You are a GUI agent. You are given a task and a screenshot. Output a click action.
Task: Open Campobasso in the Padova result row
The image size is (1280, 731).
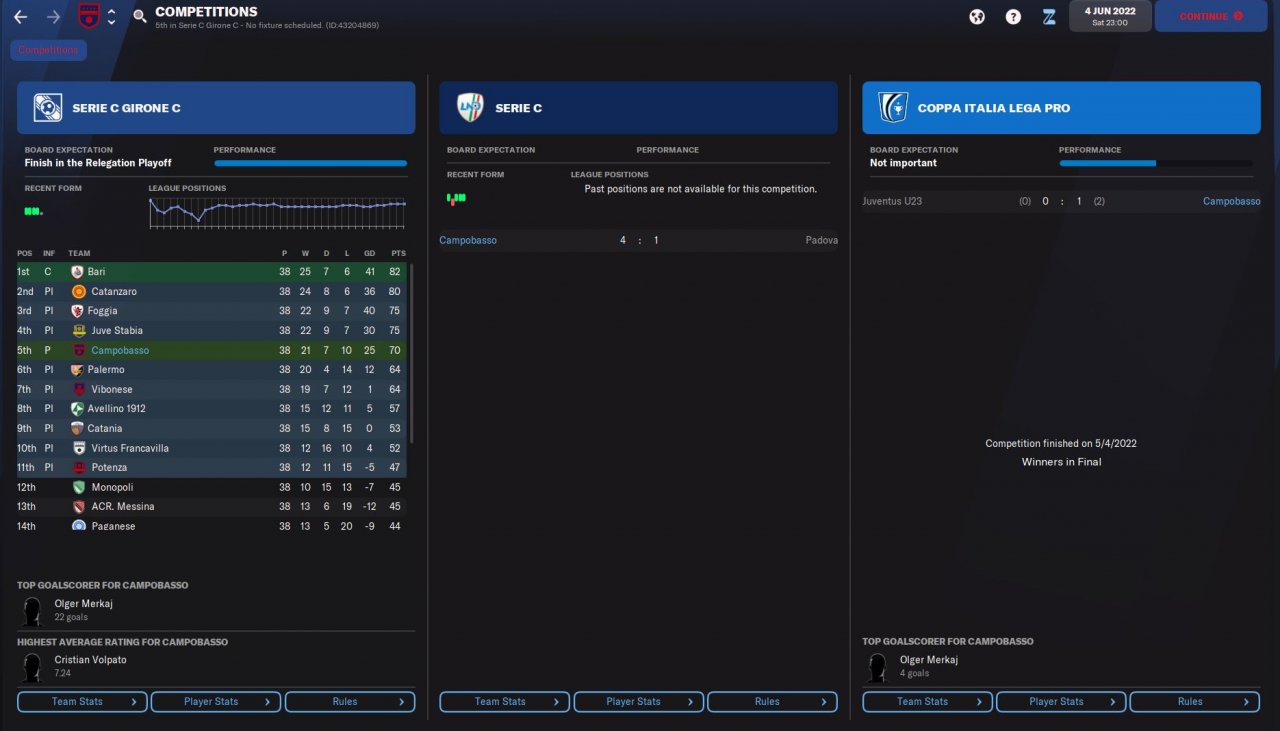click(x=468, y=240)
